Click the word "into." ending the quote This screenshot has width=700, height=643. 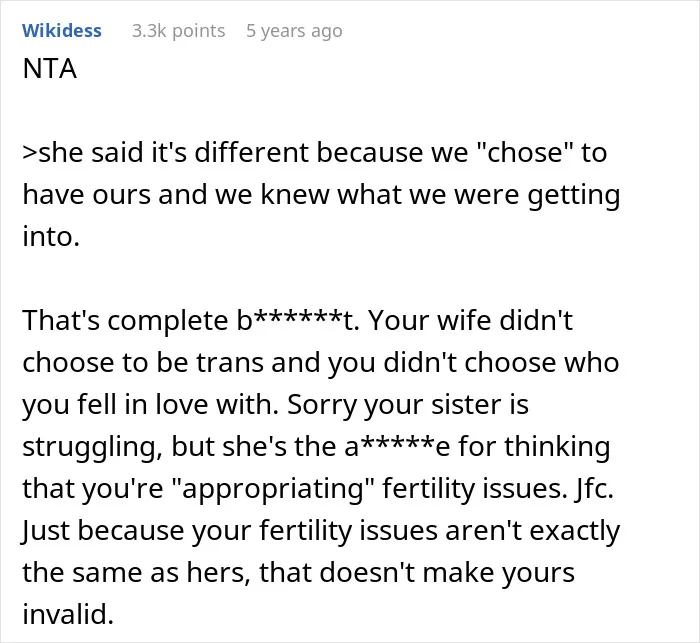coord(51,236)
